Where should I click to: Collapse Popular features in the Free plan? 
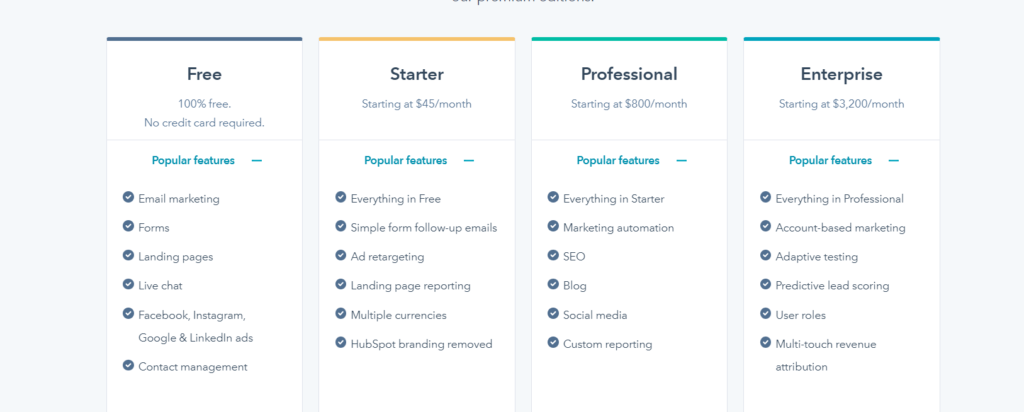pyautogui.click(x=257, y=160)
